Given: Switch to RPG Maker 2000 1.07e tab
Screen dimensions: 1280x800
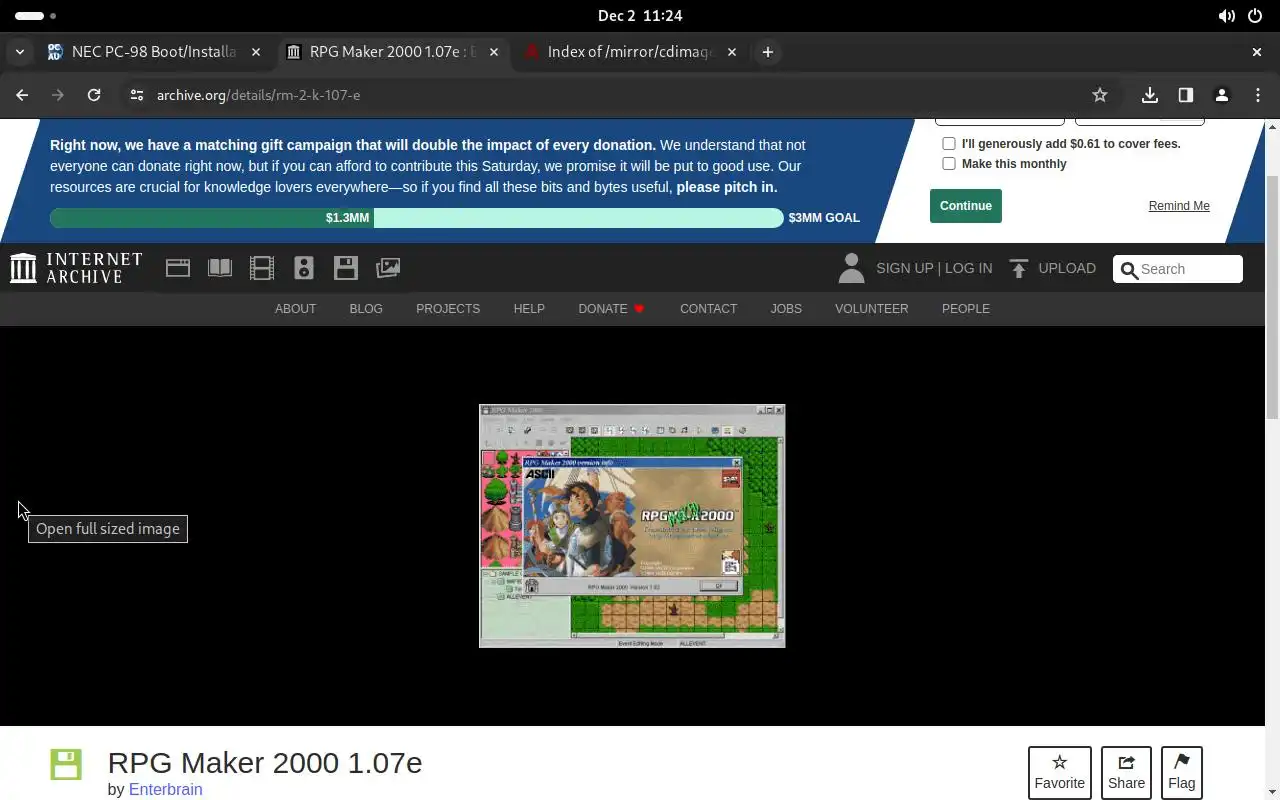Looking at the screenshot, I should click(393, 52).
